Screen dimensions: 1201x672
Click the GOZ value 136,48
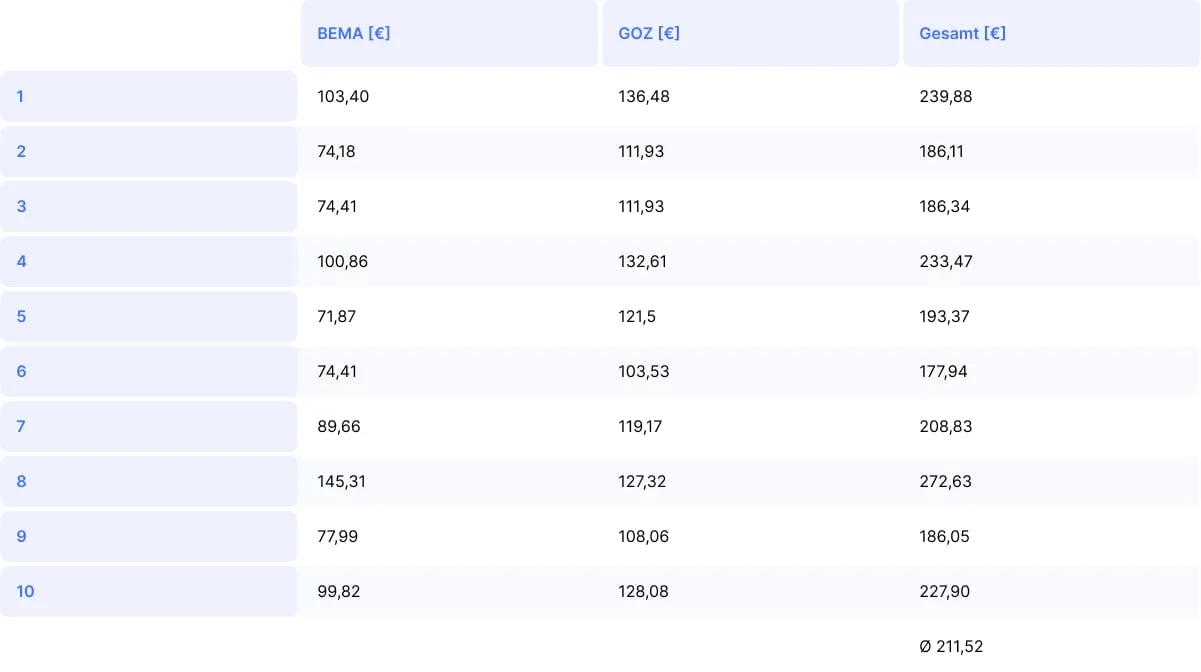click(x=644, y=97)
